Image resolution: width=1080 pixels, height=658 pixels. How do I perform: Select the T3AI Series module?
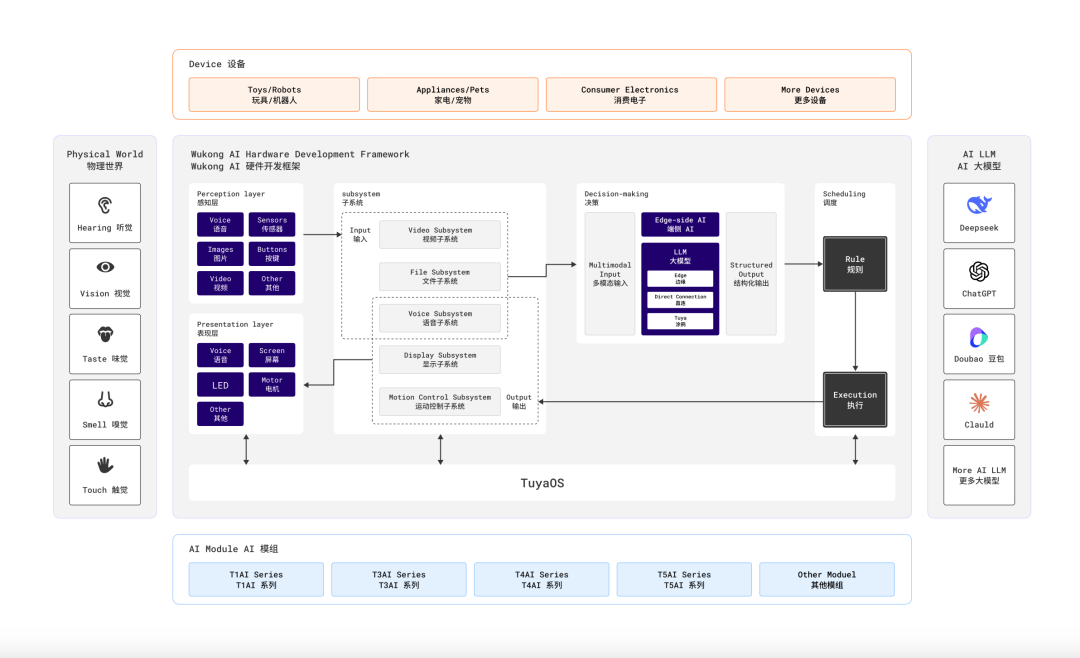click(399, 579)
